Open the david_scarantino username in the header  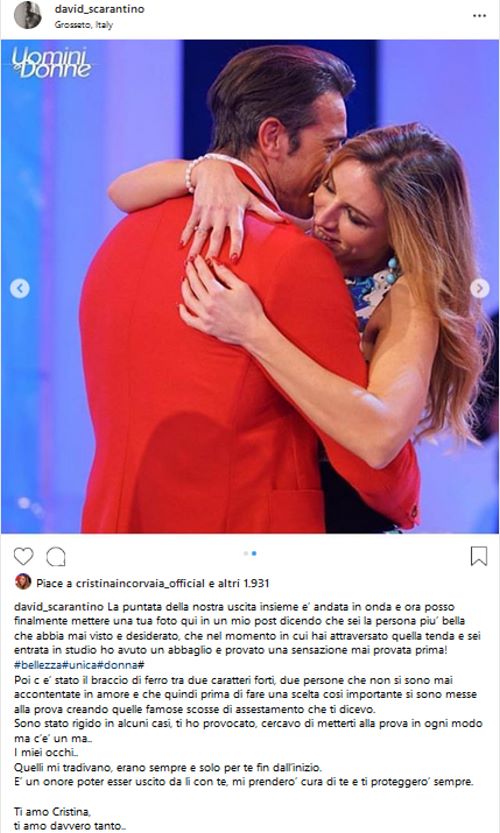point(99,9)
